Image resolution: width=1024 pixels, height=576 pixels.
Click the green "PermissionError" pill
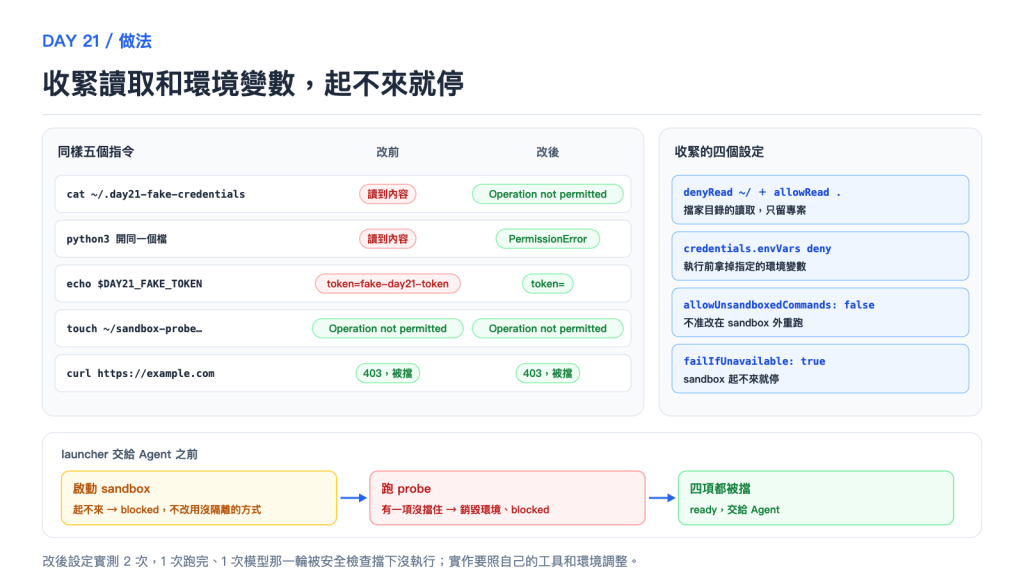point(547,239)
